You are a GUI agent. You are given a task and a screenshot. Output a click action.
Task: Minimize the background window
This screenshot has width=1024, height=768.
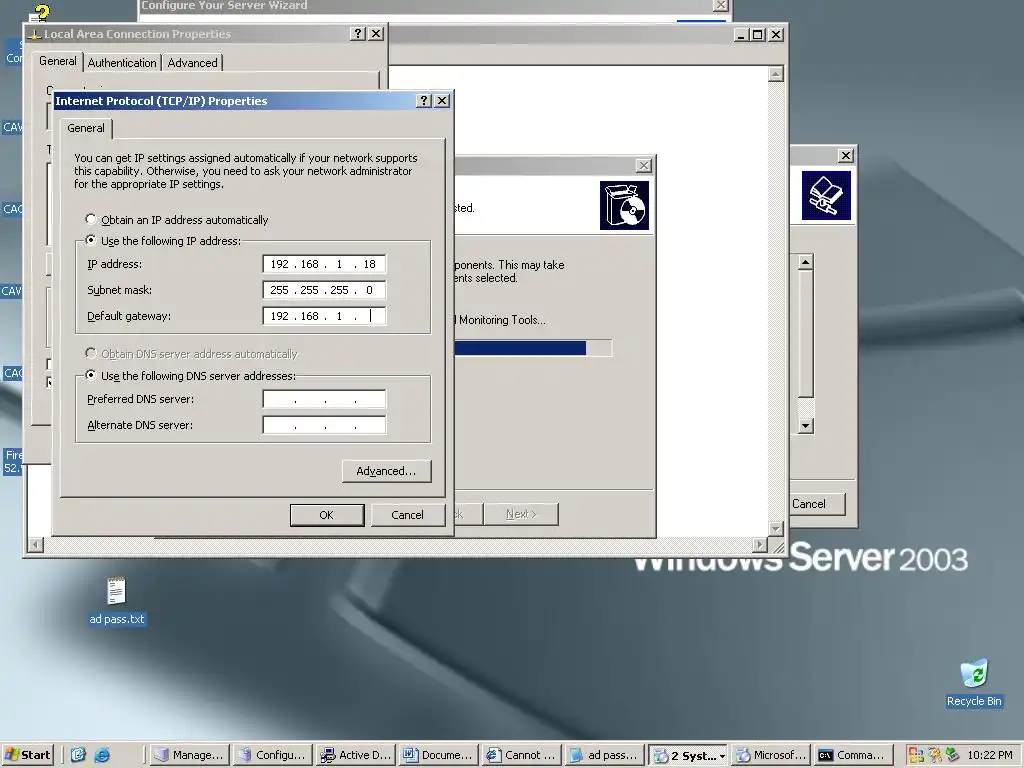[741, 35]
